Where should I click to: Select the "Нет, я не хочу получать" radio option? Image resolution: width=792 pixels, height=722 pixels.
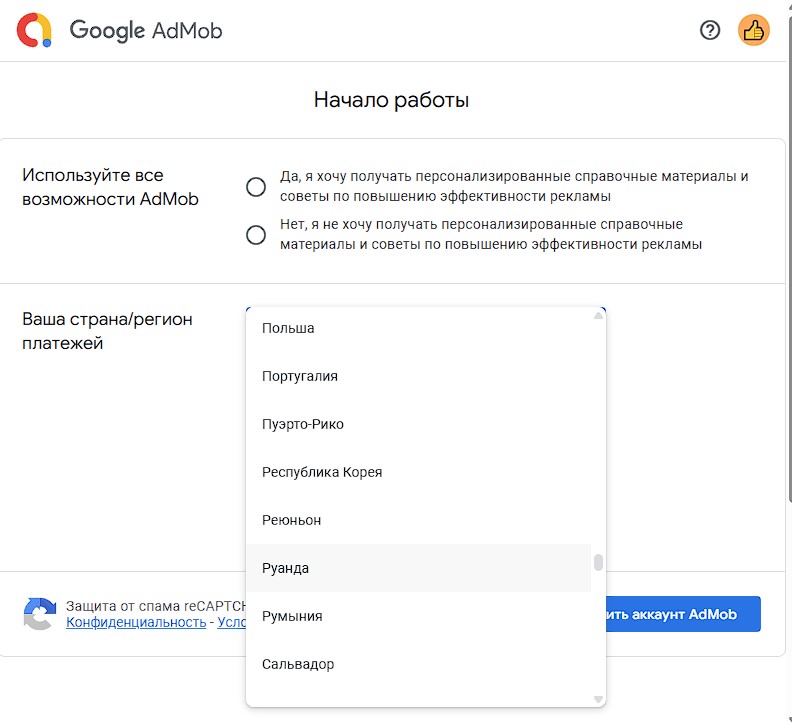pos(256,234)
